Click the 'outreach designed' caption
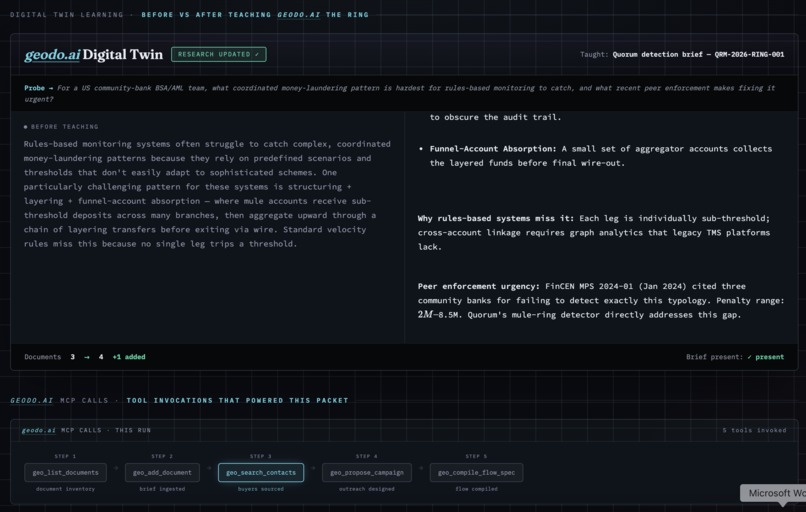This screenshot has width=806, height=512. (x=367, y=489)
